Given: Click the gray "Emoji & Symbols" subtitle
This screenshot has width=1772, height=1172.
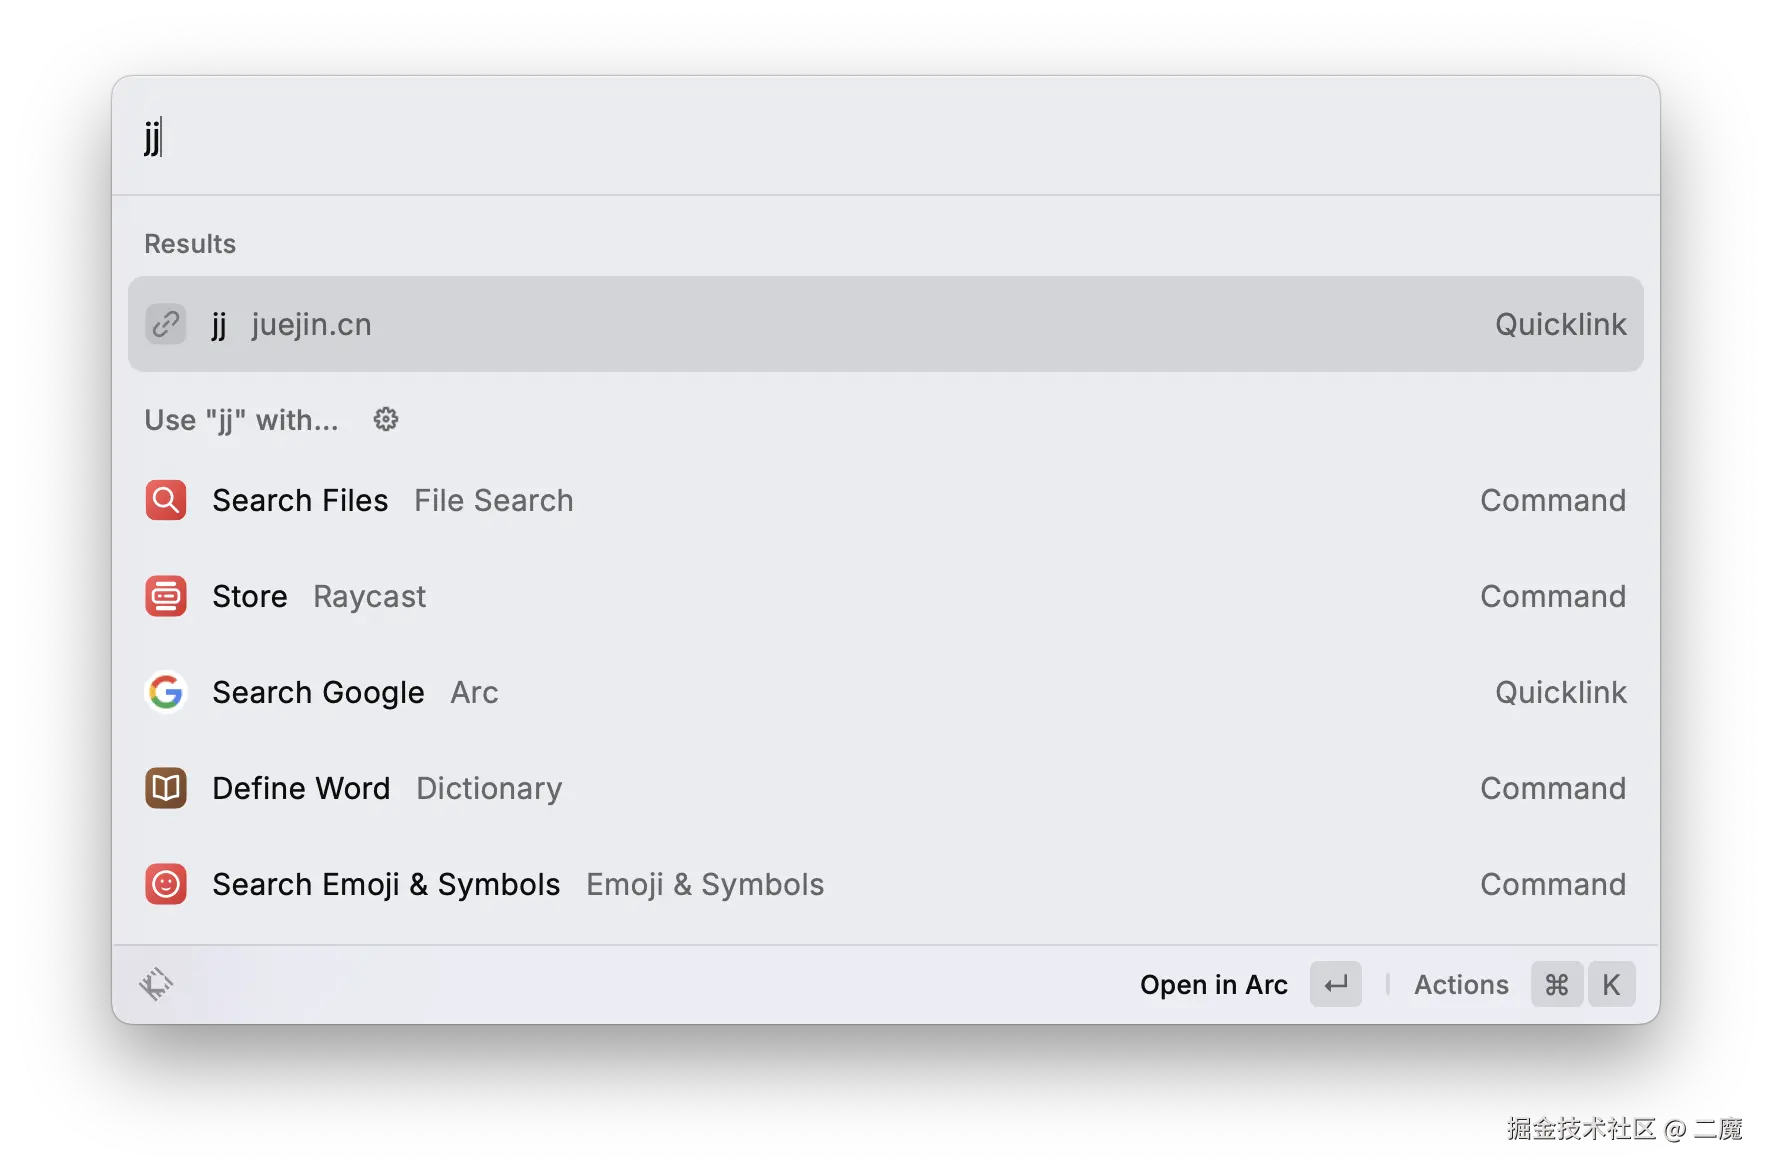Looking at the screenshot, I should coord(705,885).
